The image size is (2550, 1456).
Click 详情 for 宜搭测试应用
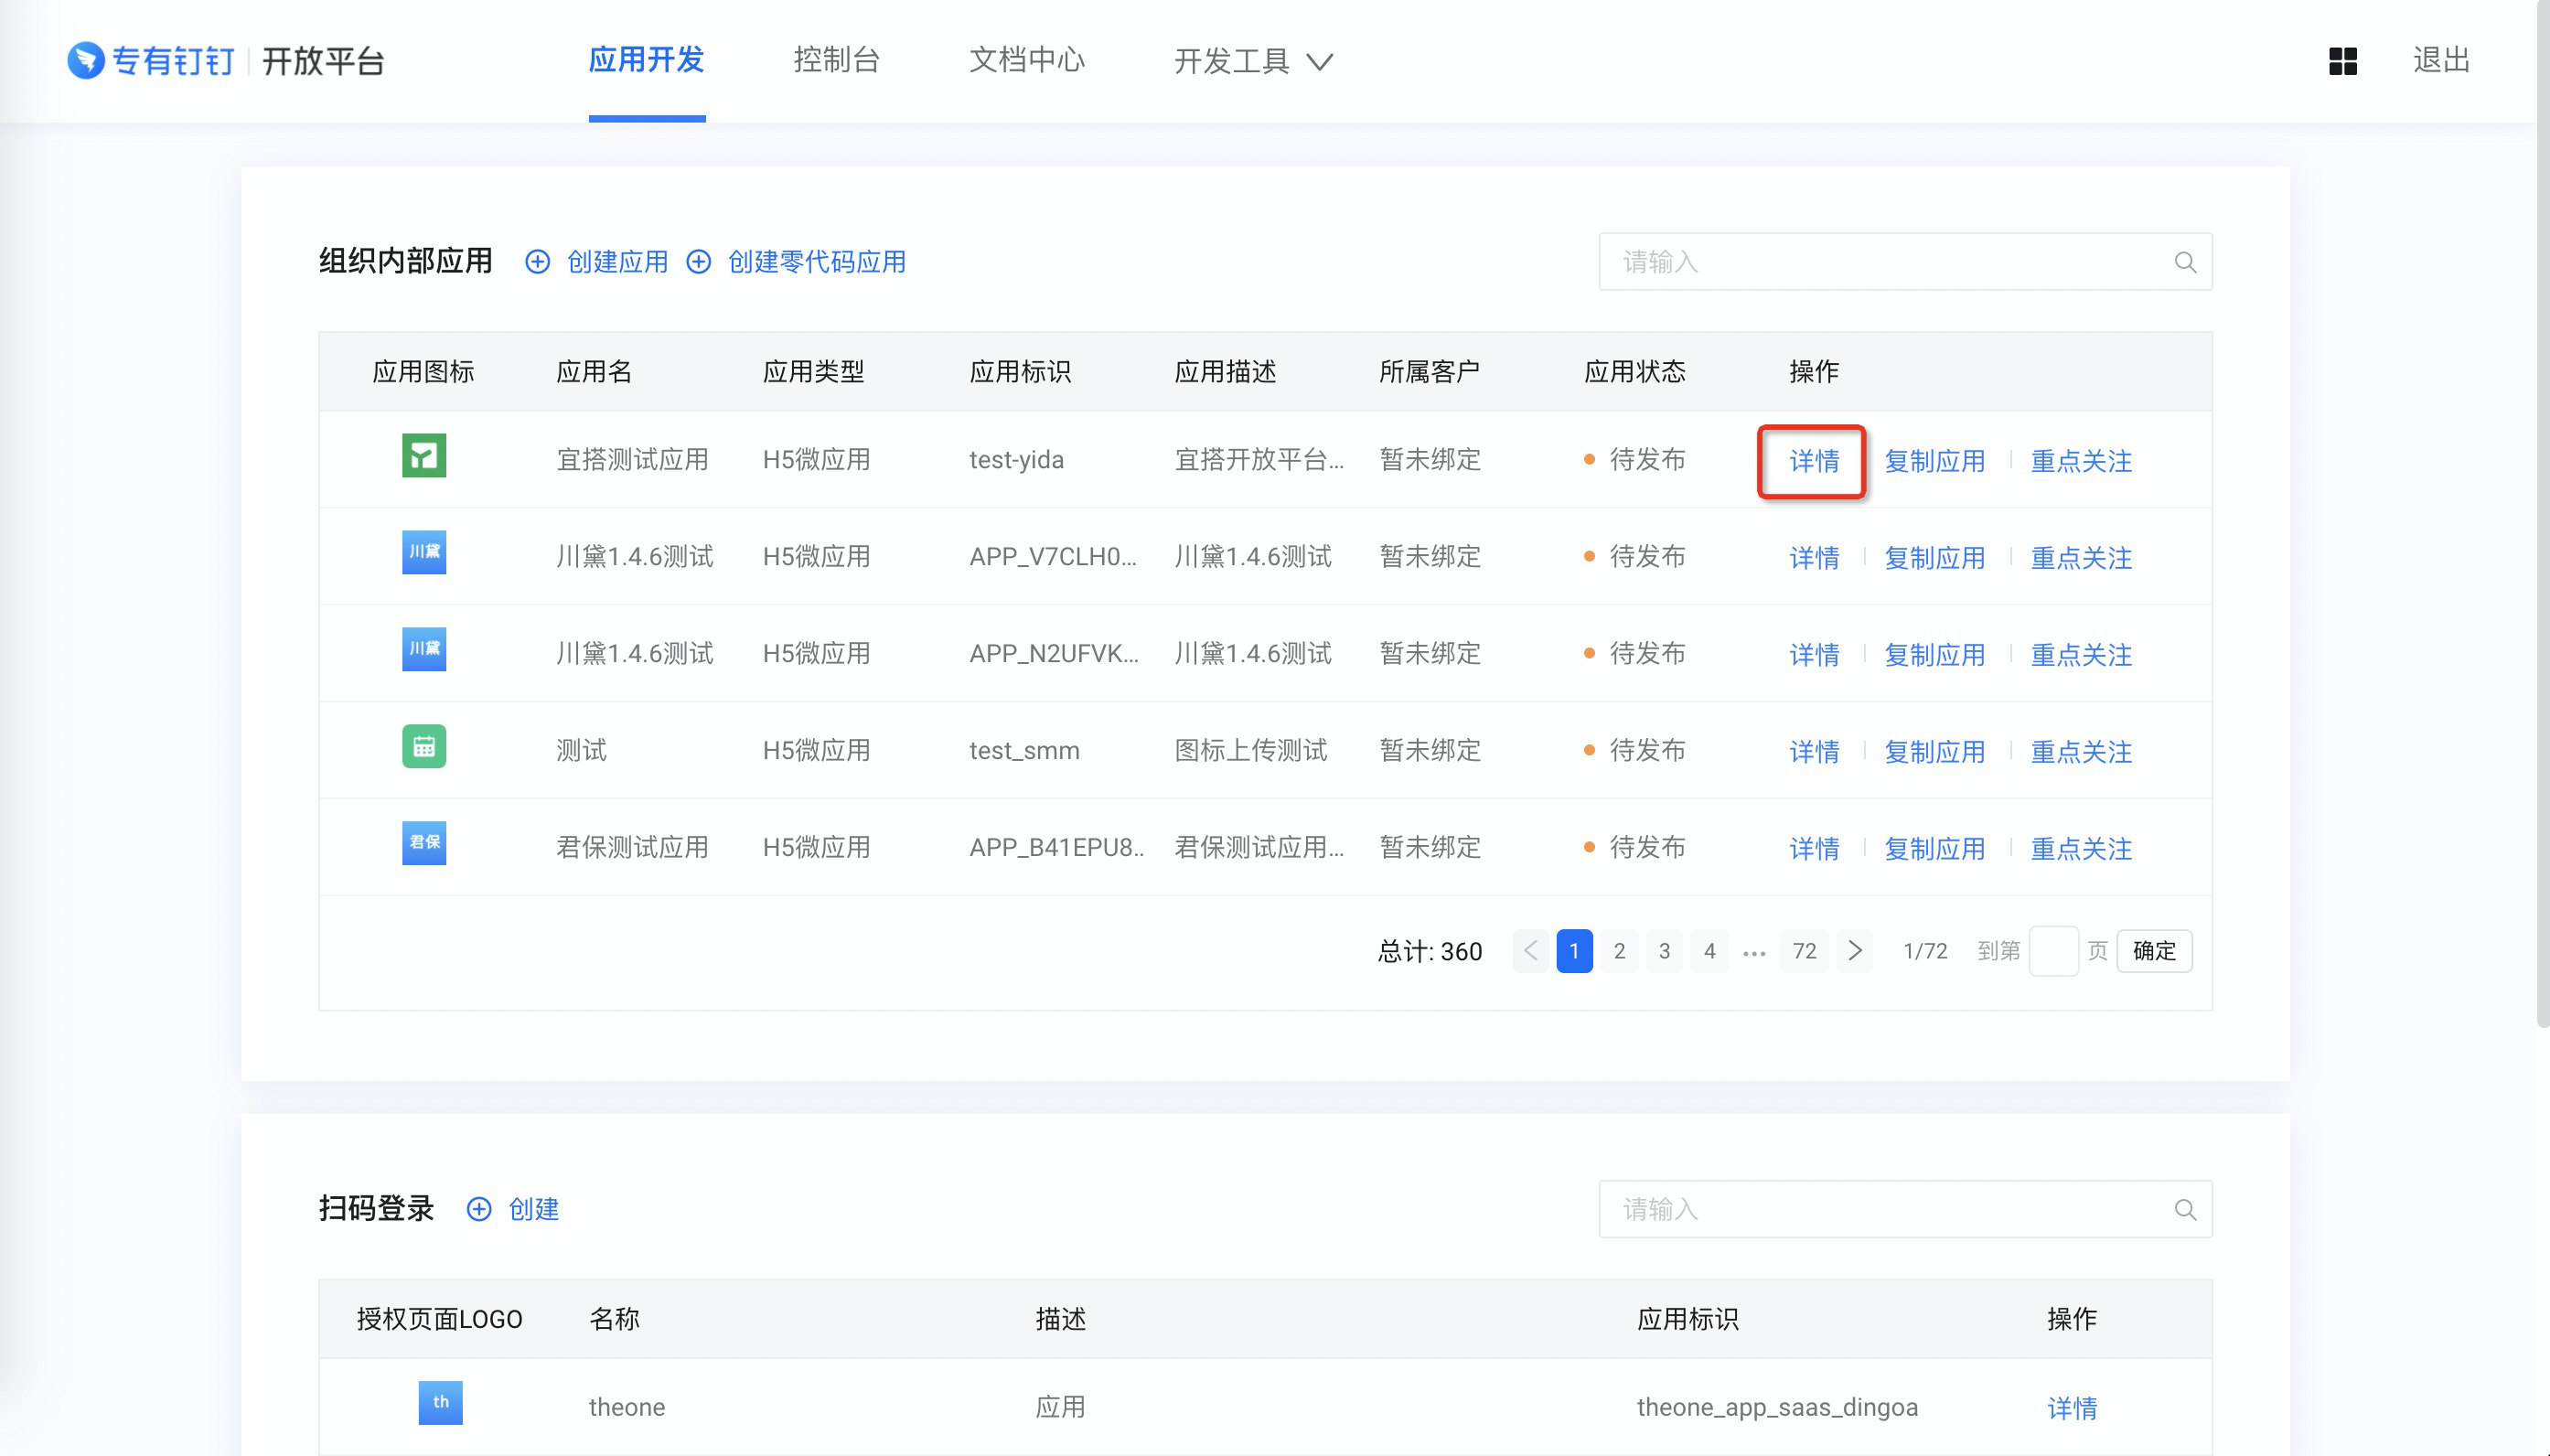coord(1813,461)
